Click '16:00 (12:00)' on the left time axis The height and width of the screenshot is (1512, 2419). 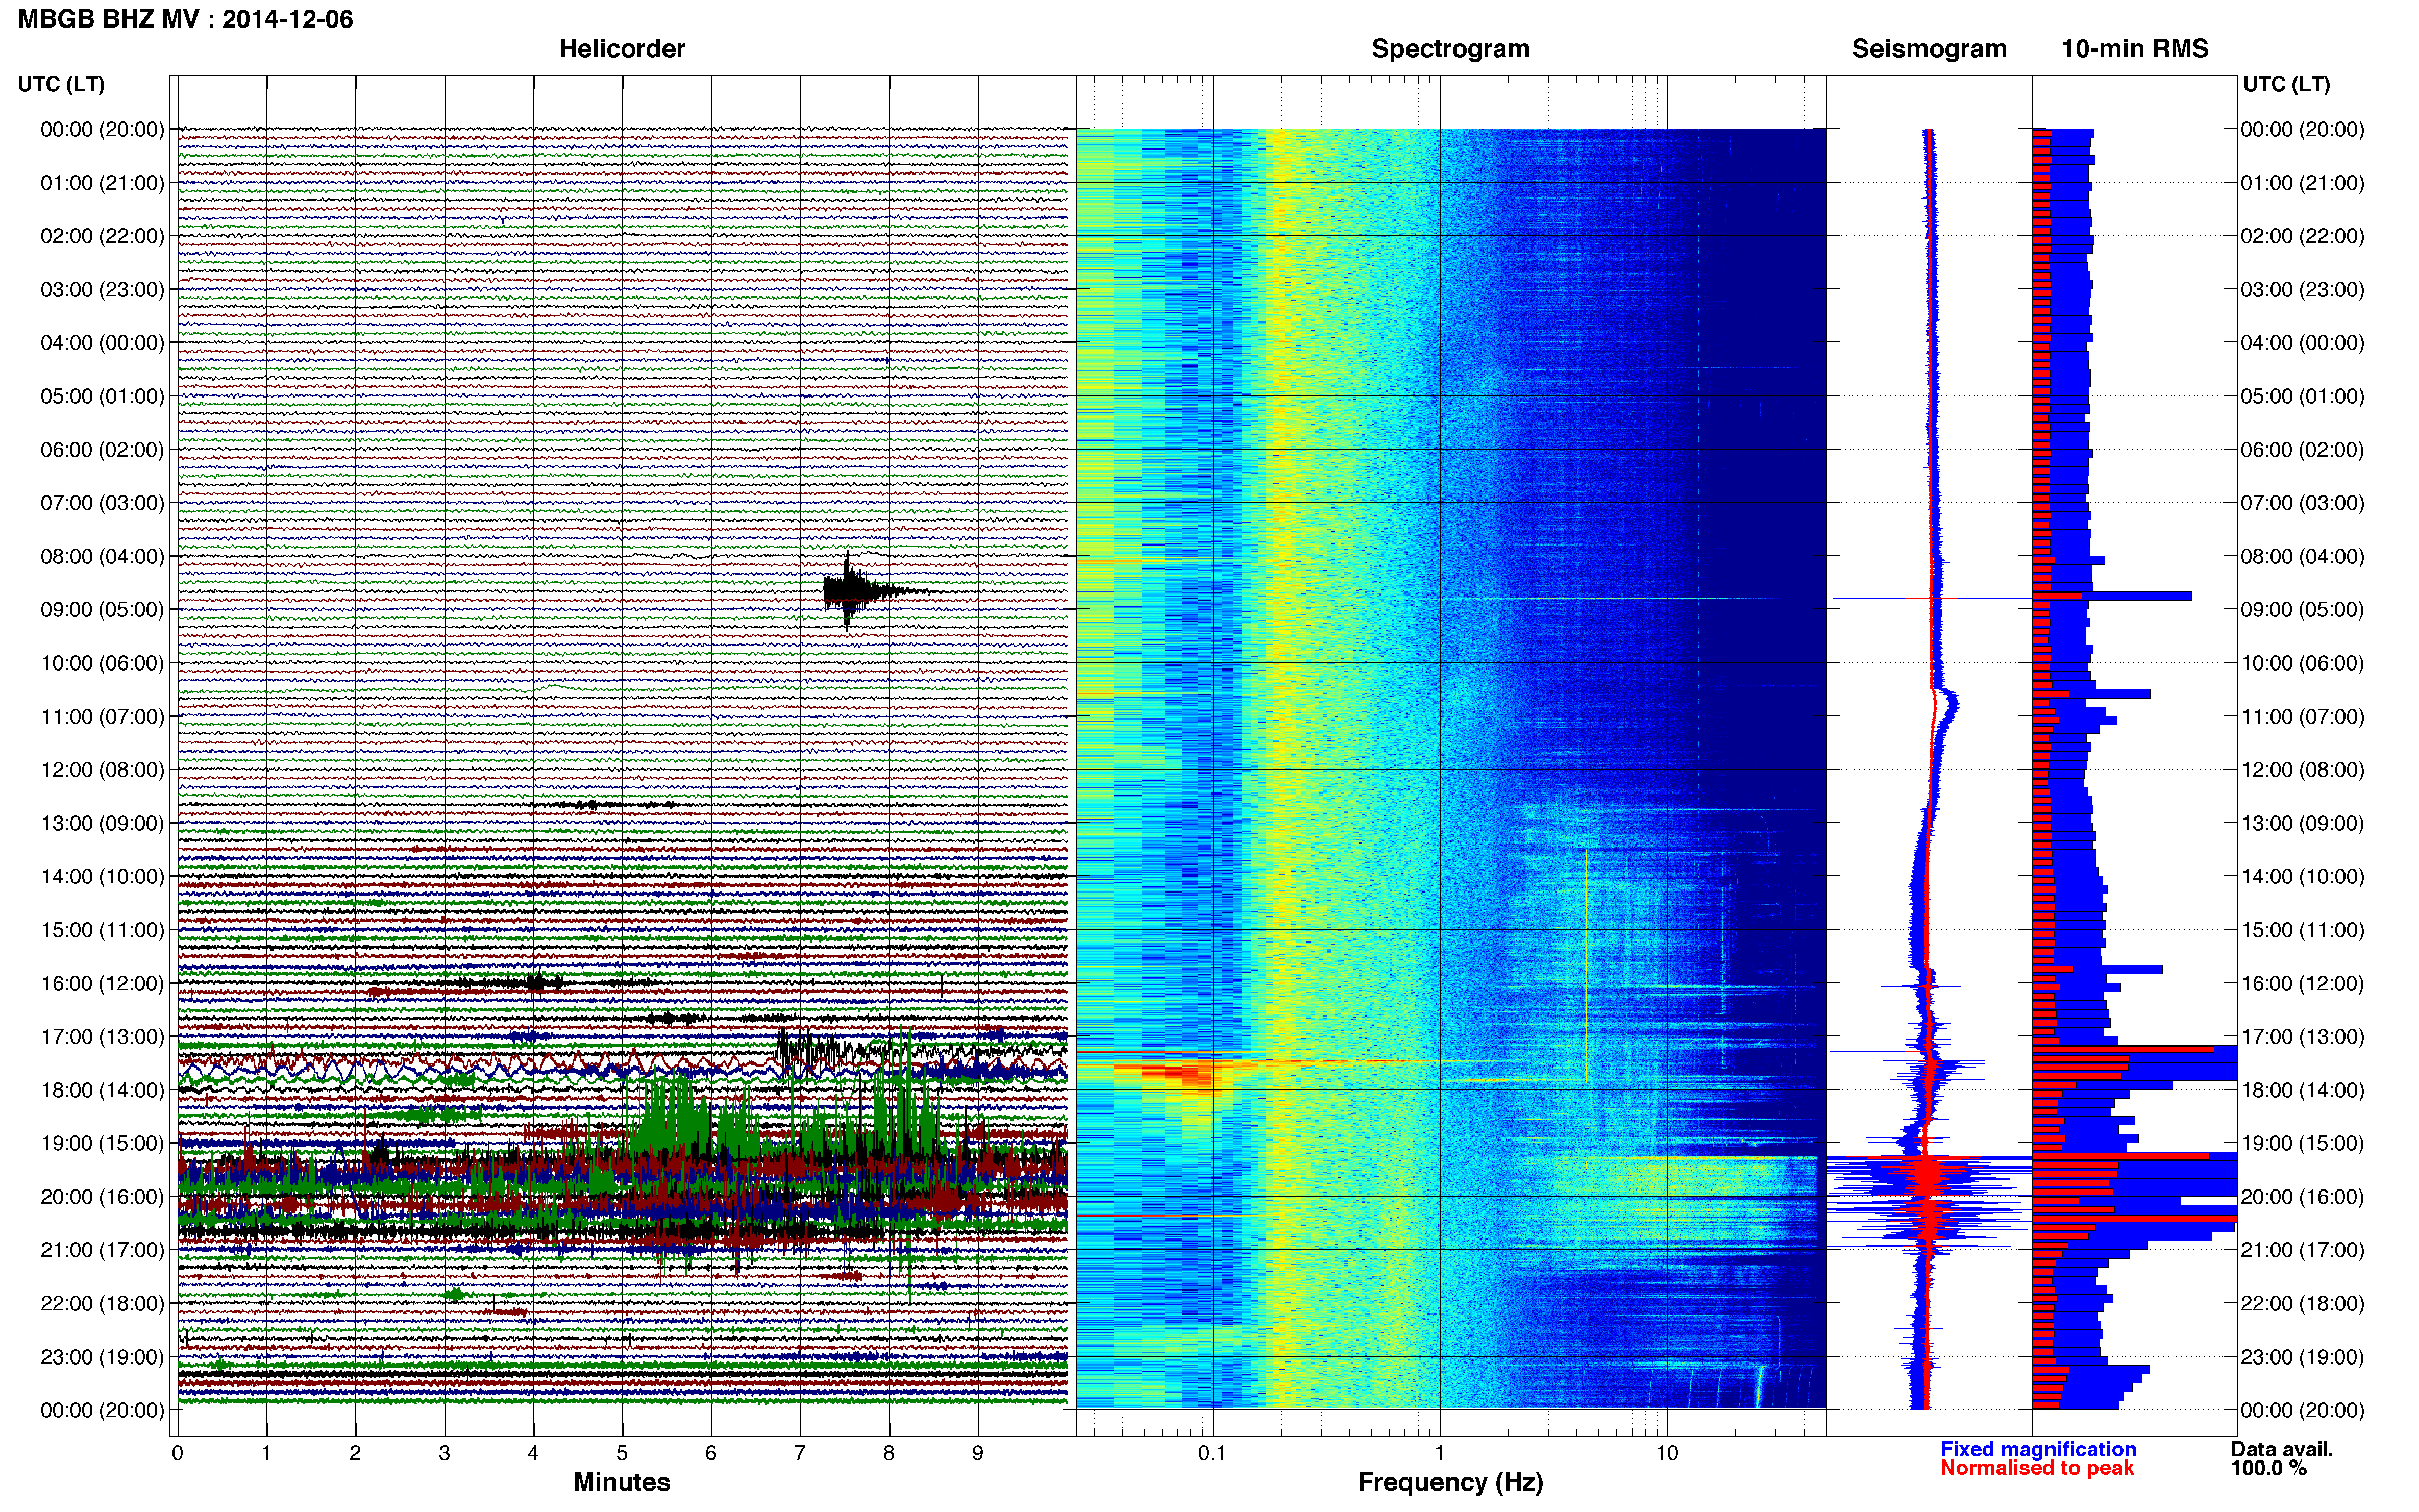click(x=102, y=983)
